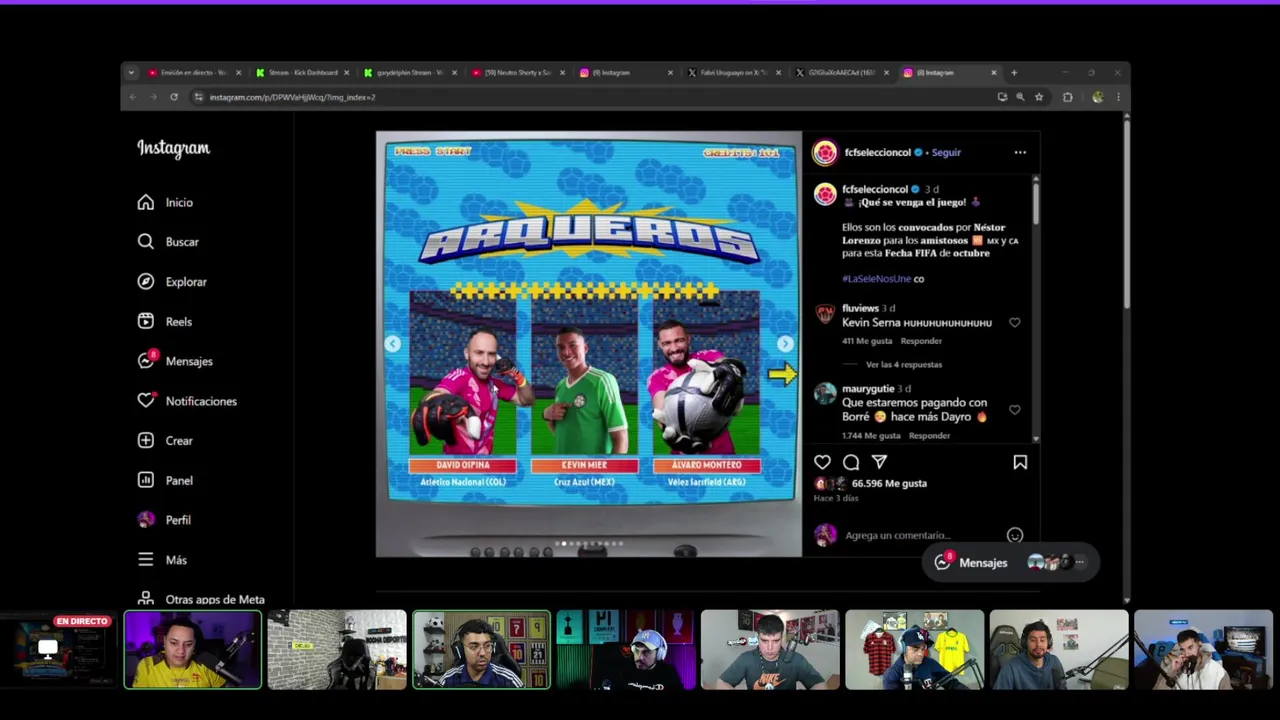Open a new browser tab
Viewport: 1280px width, 720px height.
1014,72
